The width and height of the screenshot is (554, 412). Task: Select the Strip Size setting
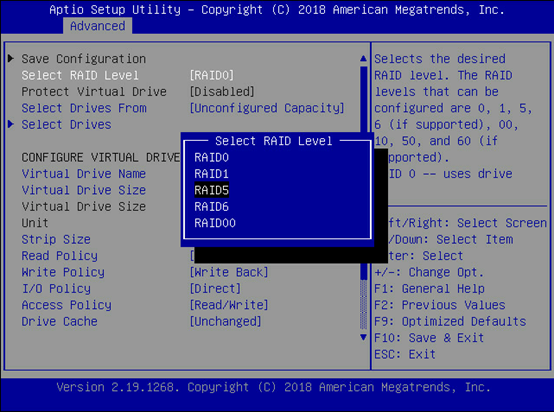click(x=56, y=240)
